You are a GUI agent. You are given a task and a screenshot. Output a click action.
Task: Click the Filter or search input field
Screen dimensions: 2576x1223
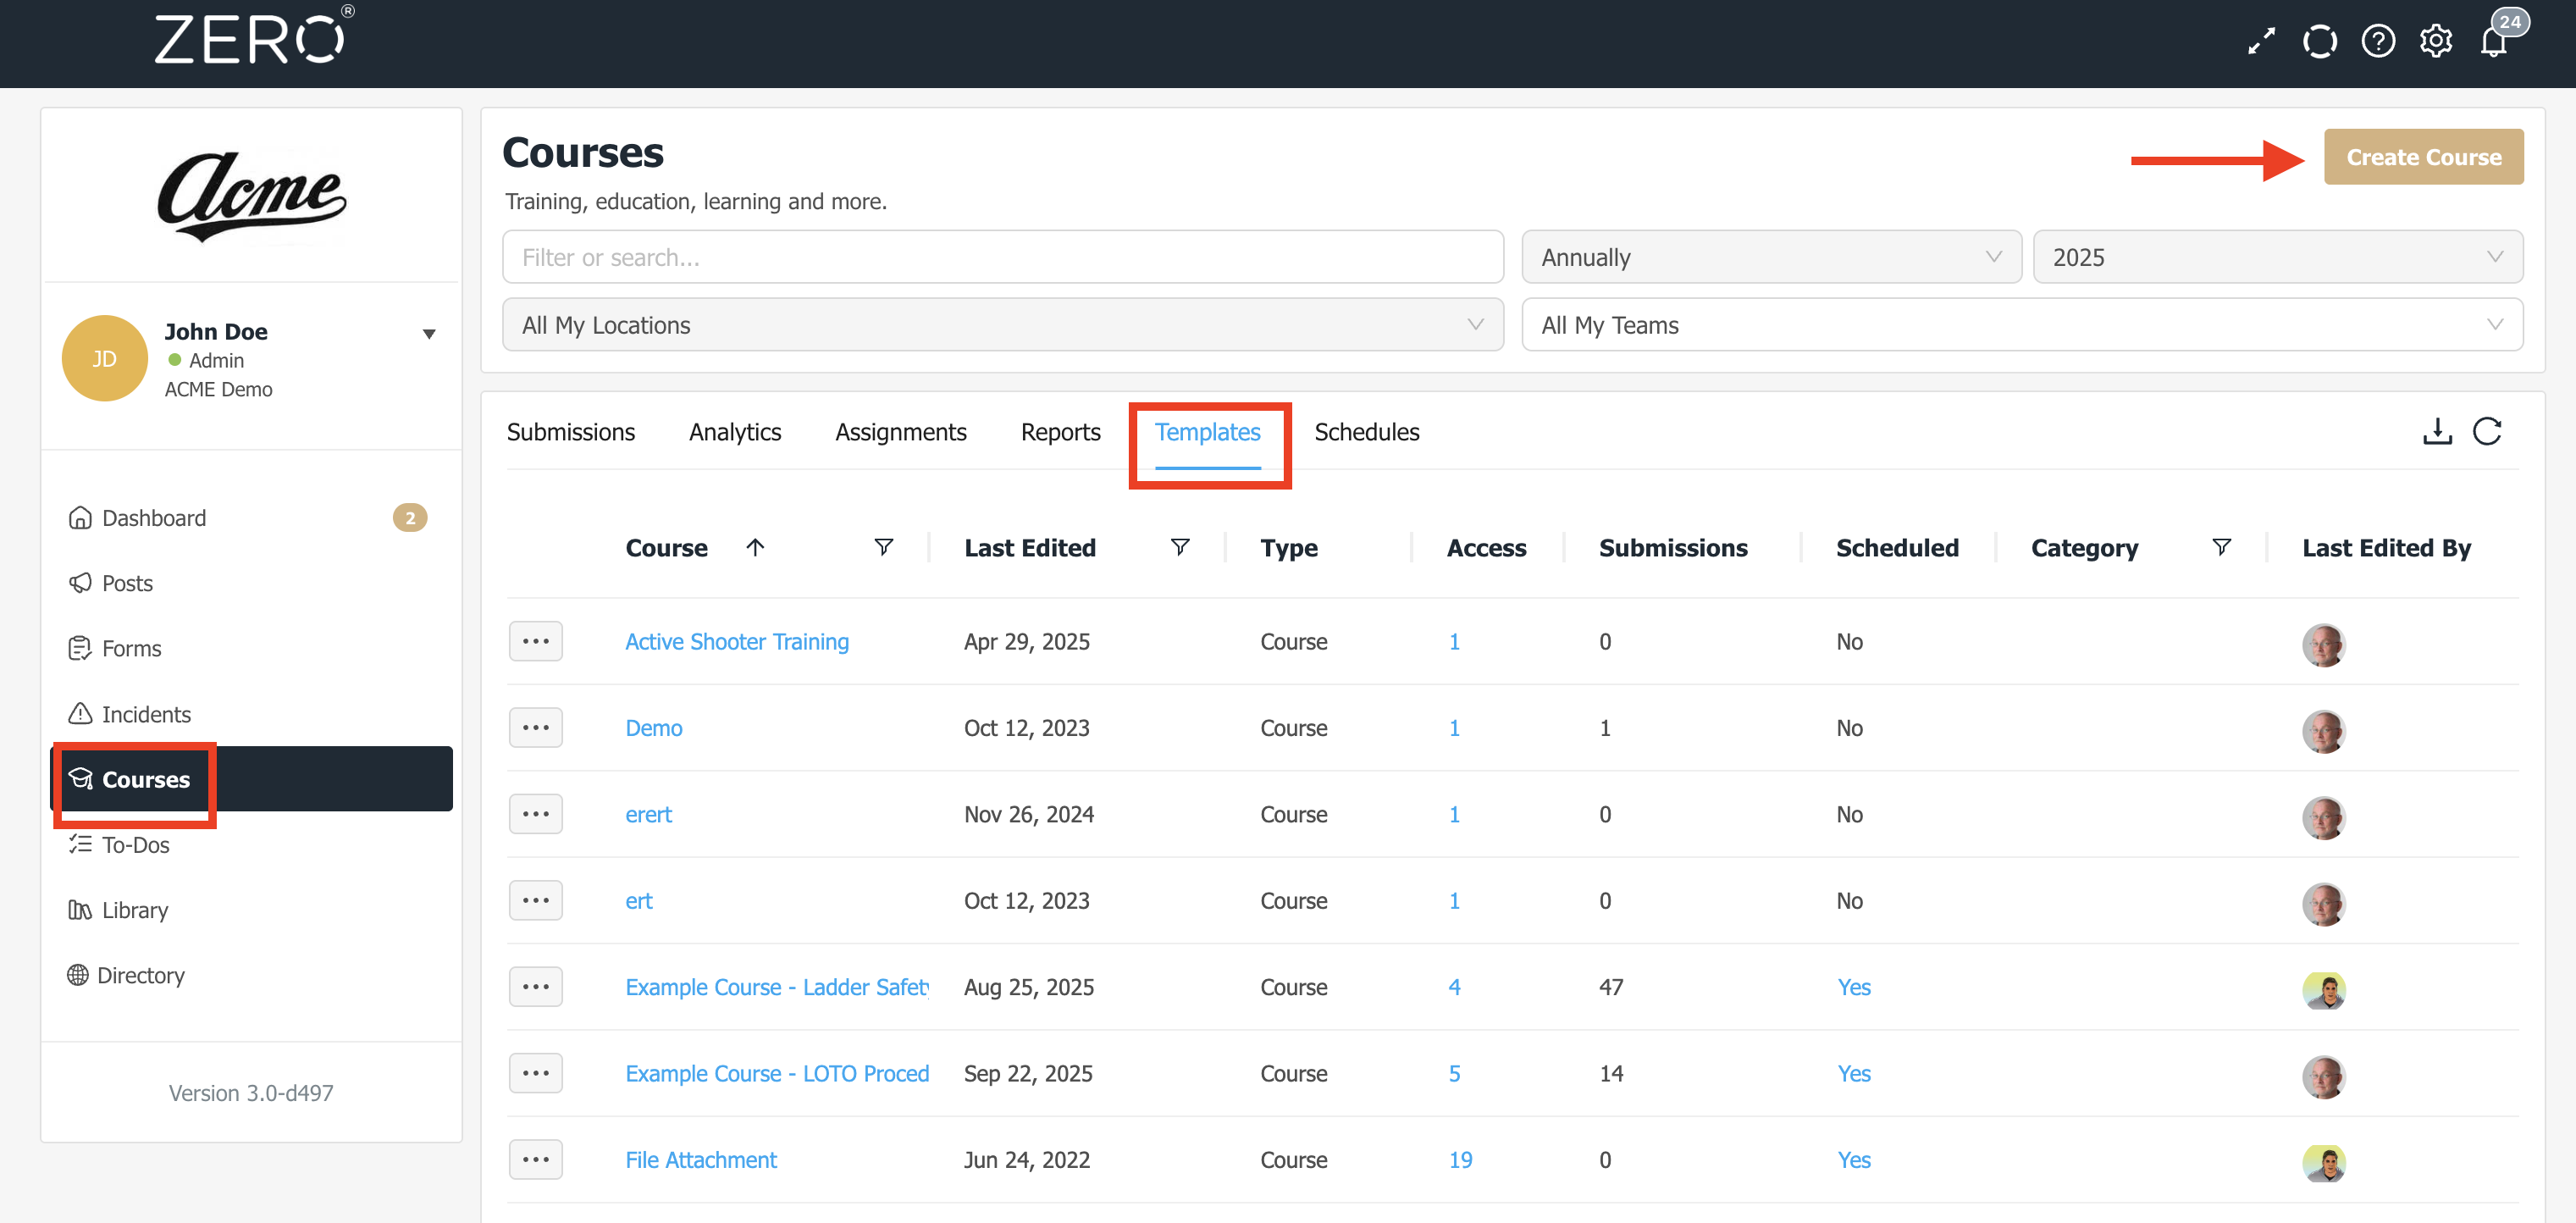tap(1002, 257)
